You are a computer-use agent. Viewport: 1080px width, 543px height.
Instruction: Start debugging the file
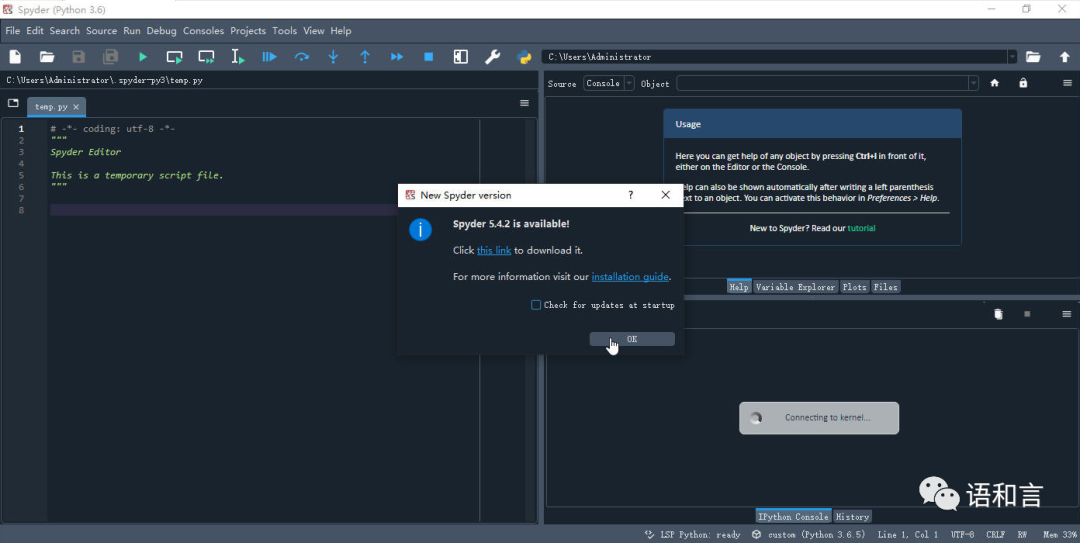pos(269,57)
